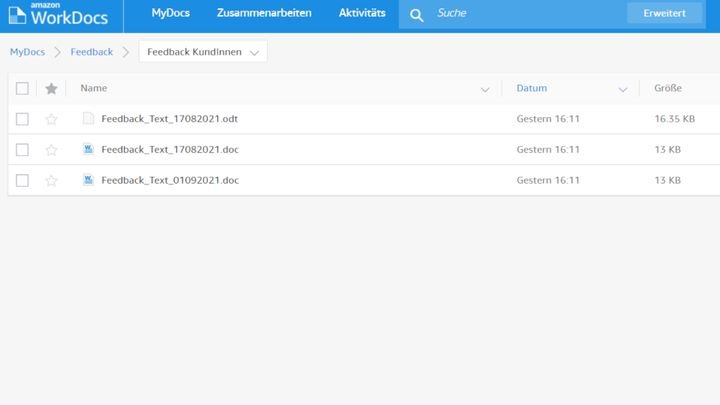Viewport: 720px width, 405px height.
Task: Select the checkbox for Feedback_Text_01092021.doc
Action: [x=22, y=180]
